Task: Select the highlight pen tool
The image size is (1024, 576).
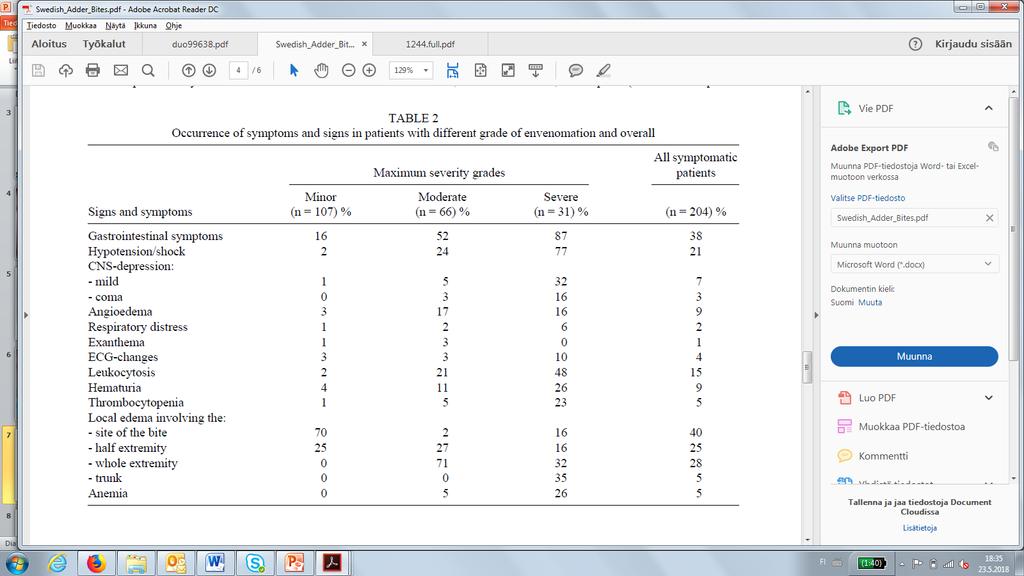Action: [603, 71]
